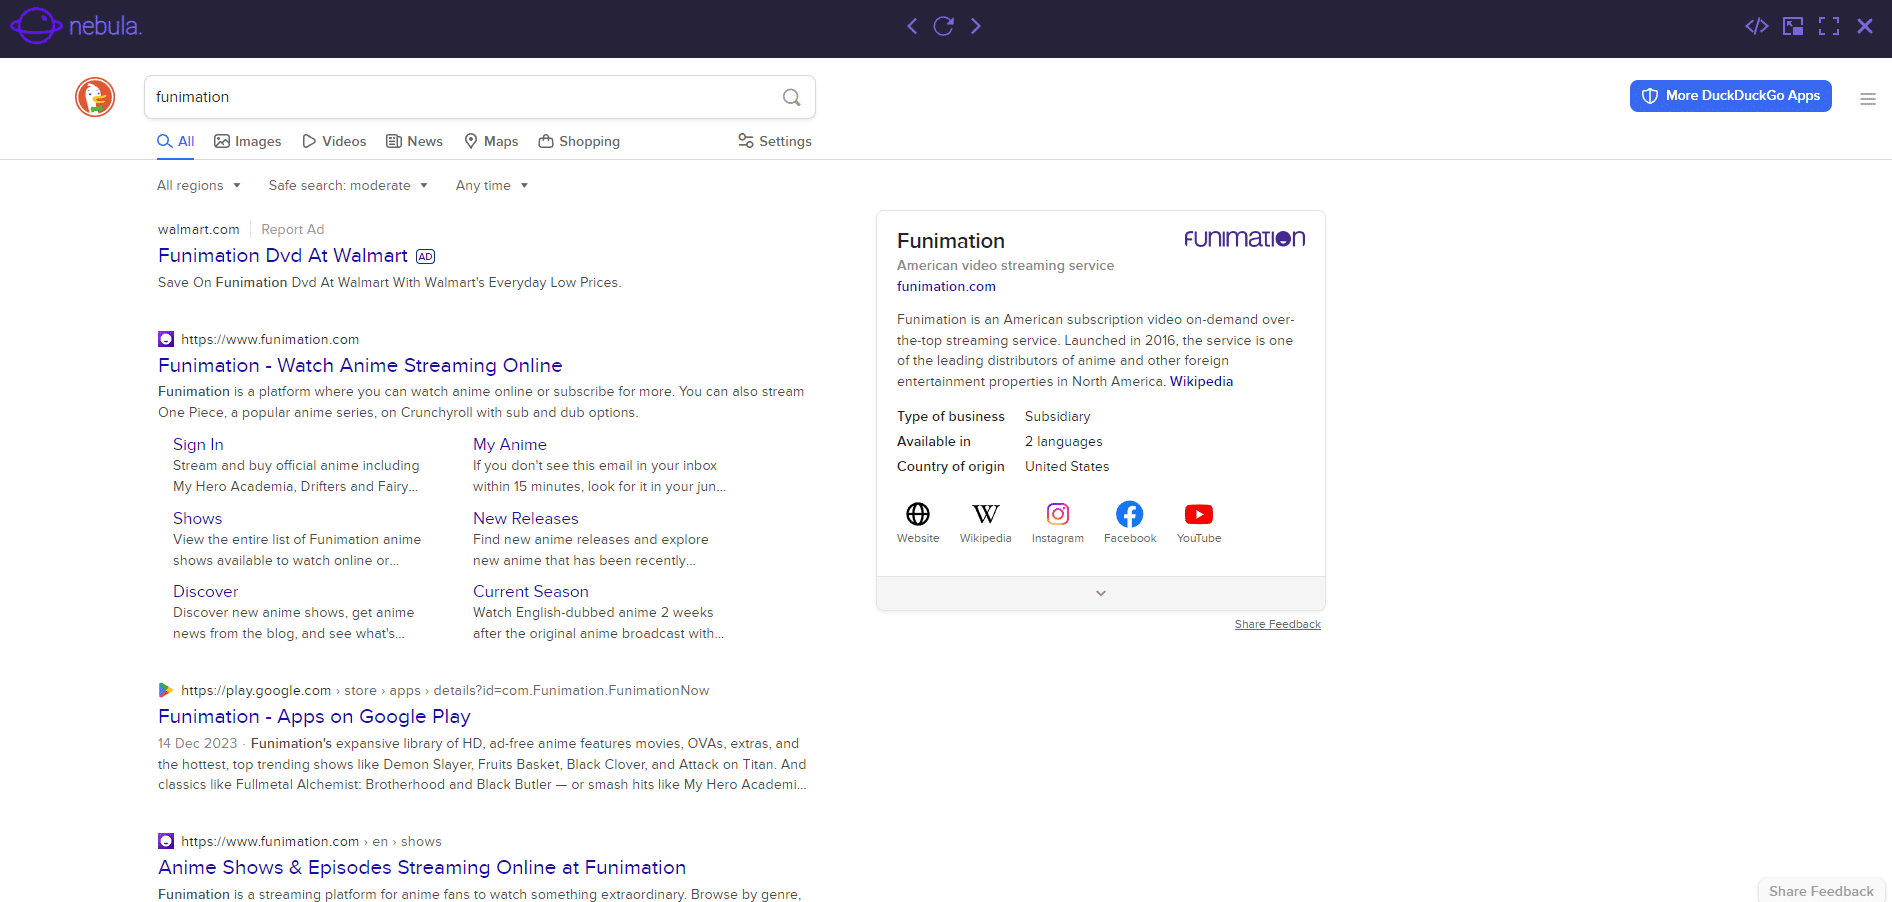The height and width of the screenshot is (902, 1892).
Task: Close the Nebula viewer with the X icon
Action: (x=1865, y=26)
